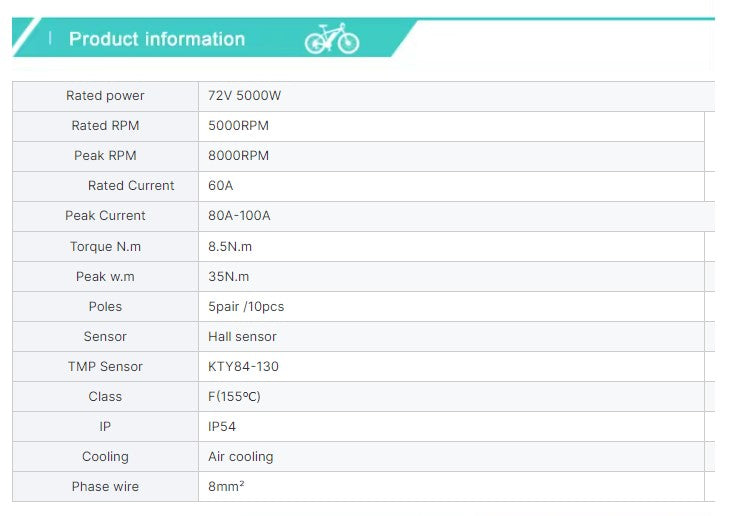Select the Torque N.m label

point(105,246)
